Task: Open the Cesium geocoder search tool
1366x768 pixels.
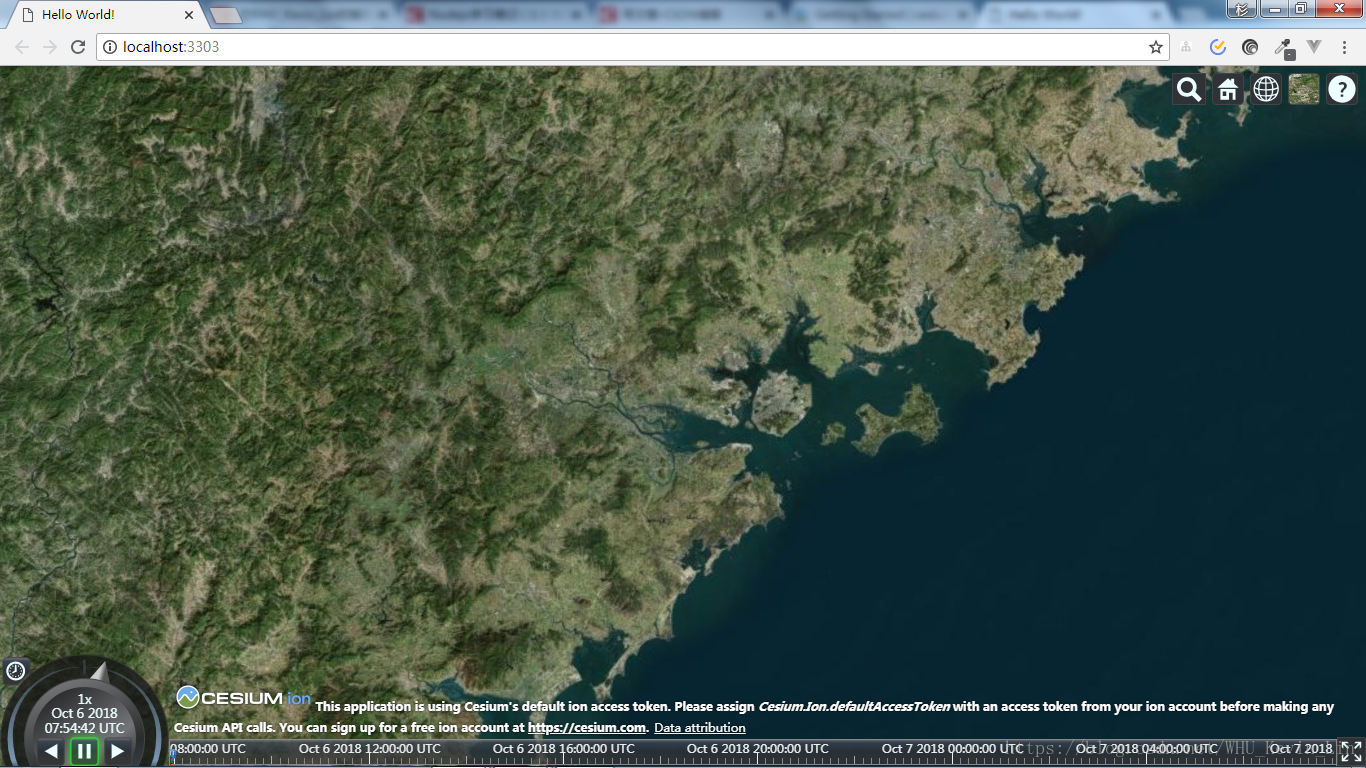Action: pos(1188,90)
